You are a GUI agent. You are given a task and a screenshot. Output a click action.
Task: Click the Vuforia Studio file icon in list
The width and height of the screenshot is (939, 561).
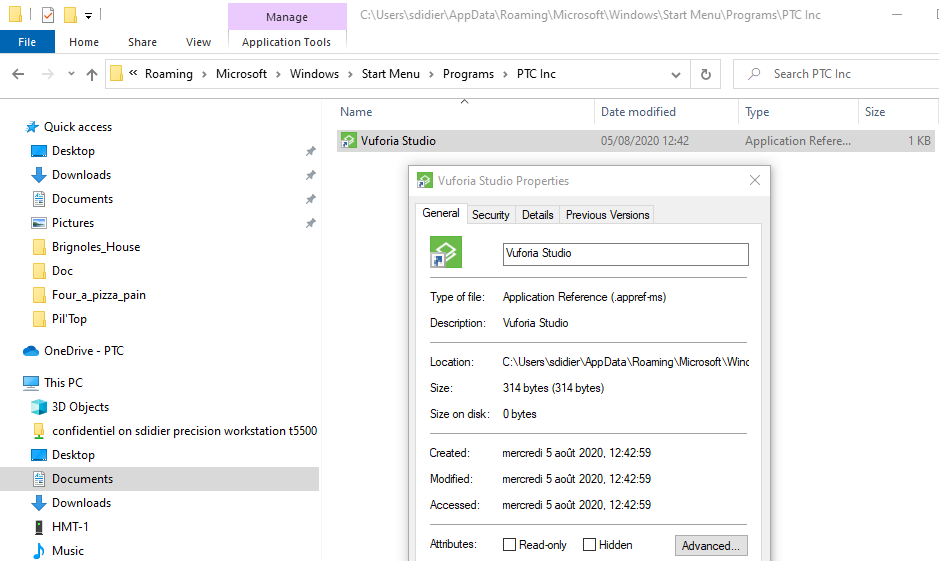click(349, 141)
